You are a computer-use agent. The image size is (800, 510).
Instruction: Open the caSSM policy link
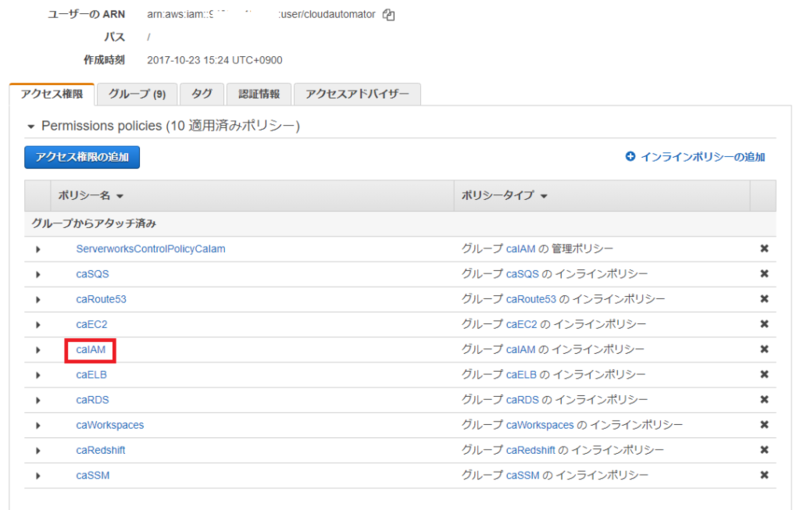coord(93,475)
